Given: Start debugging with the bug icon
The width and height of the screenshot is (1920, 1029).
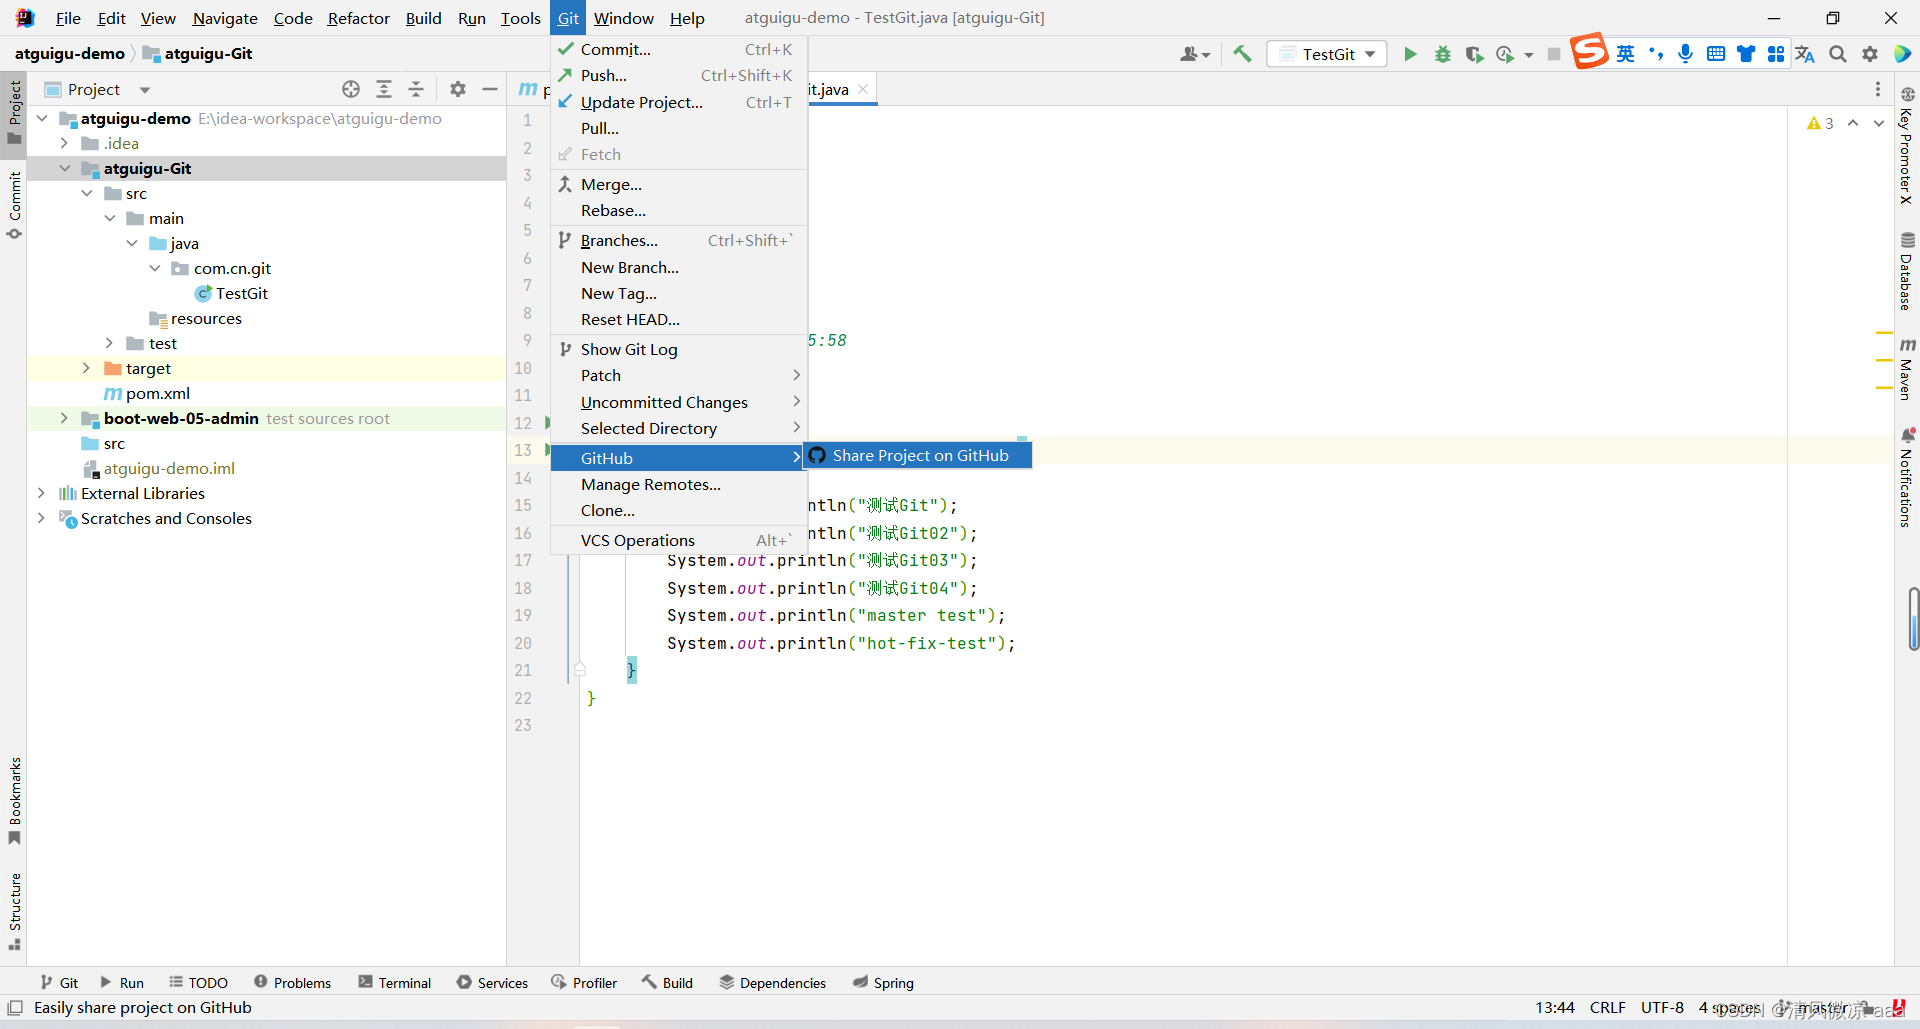Looking at the screenshot, I should (1442, 54).
